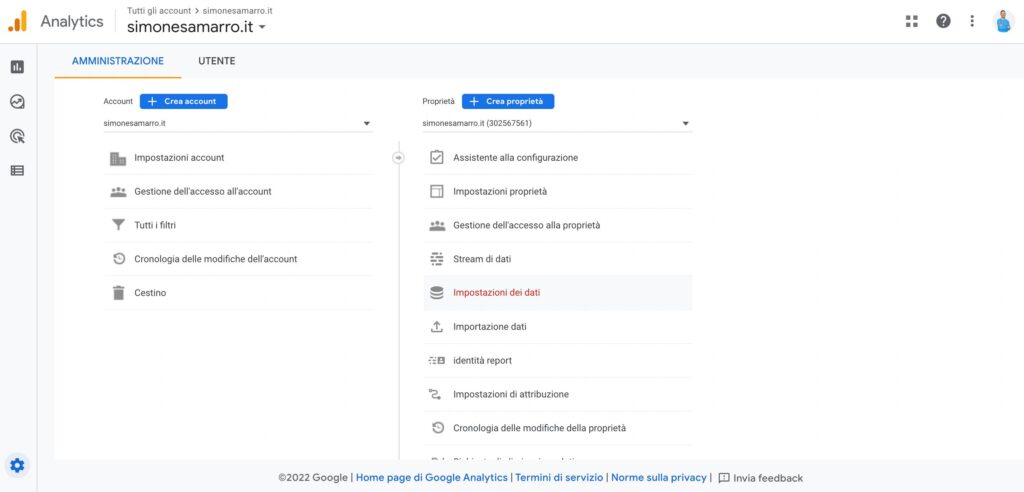This screenshot has width=1024, height=492.
Task: Open the Norme sulla privacy link
Action: tap(659, 478)
